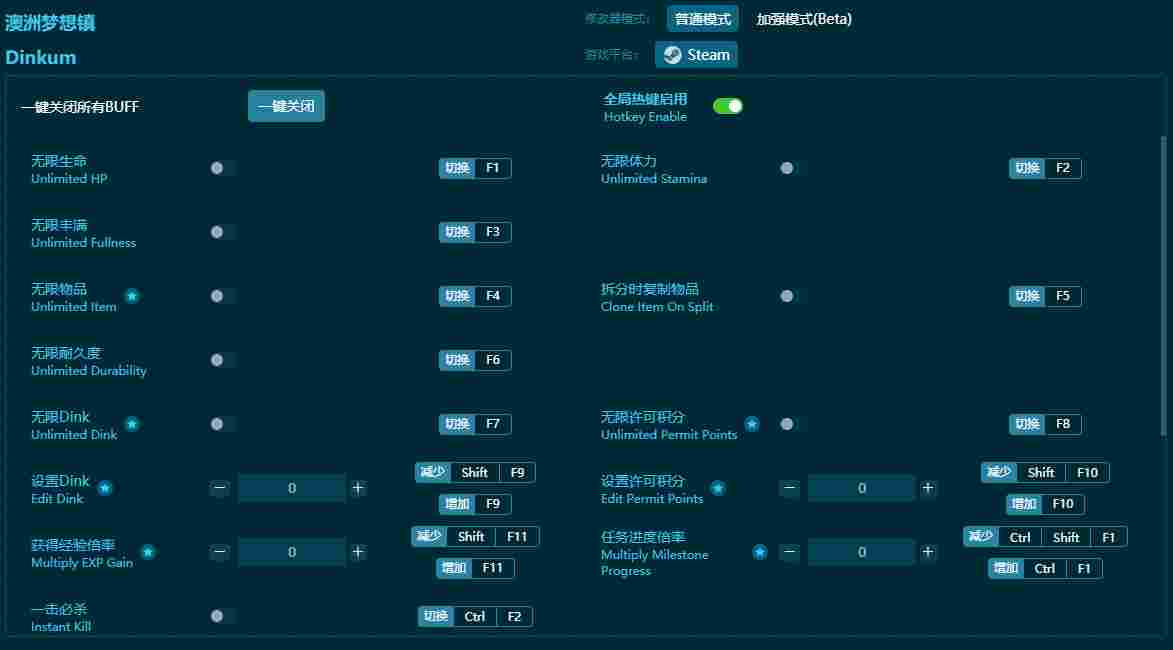Click F4 hotkey button for Unlimited Item
This screenshot has width=1173, height=650.
pos(475,296)
